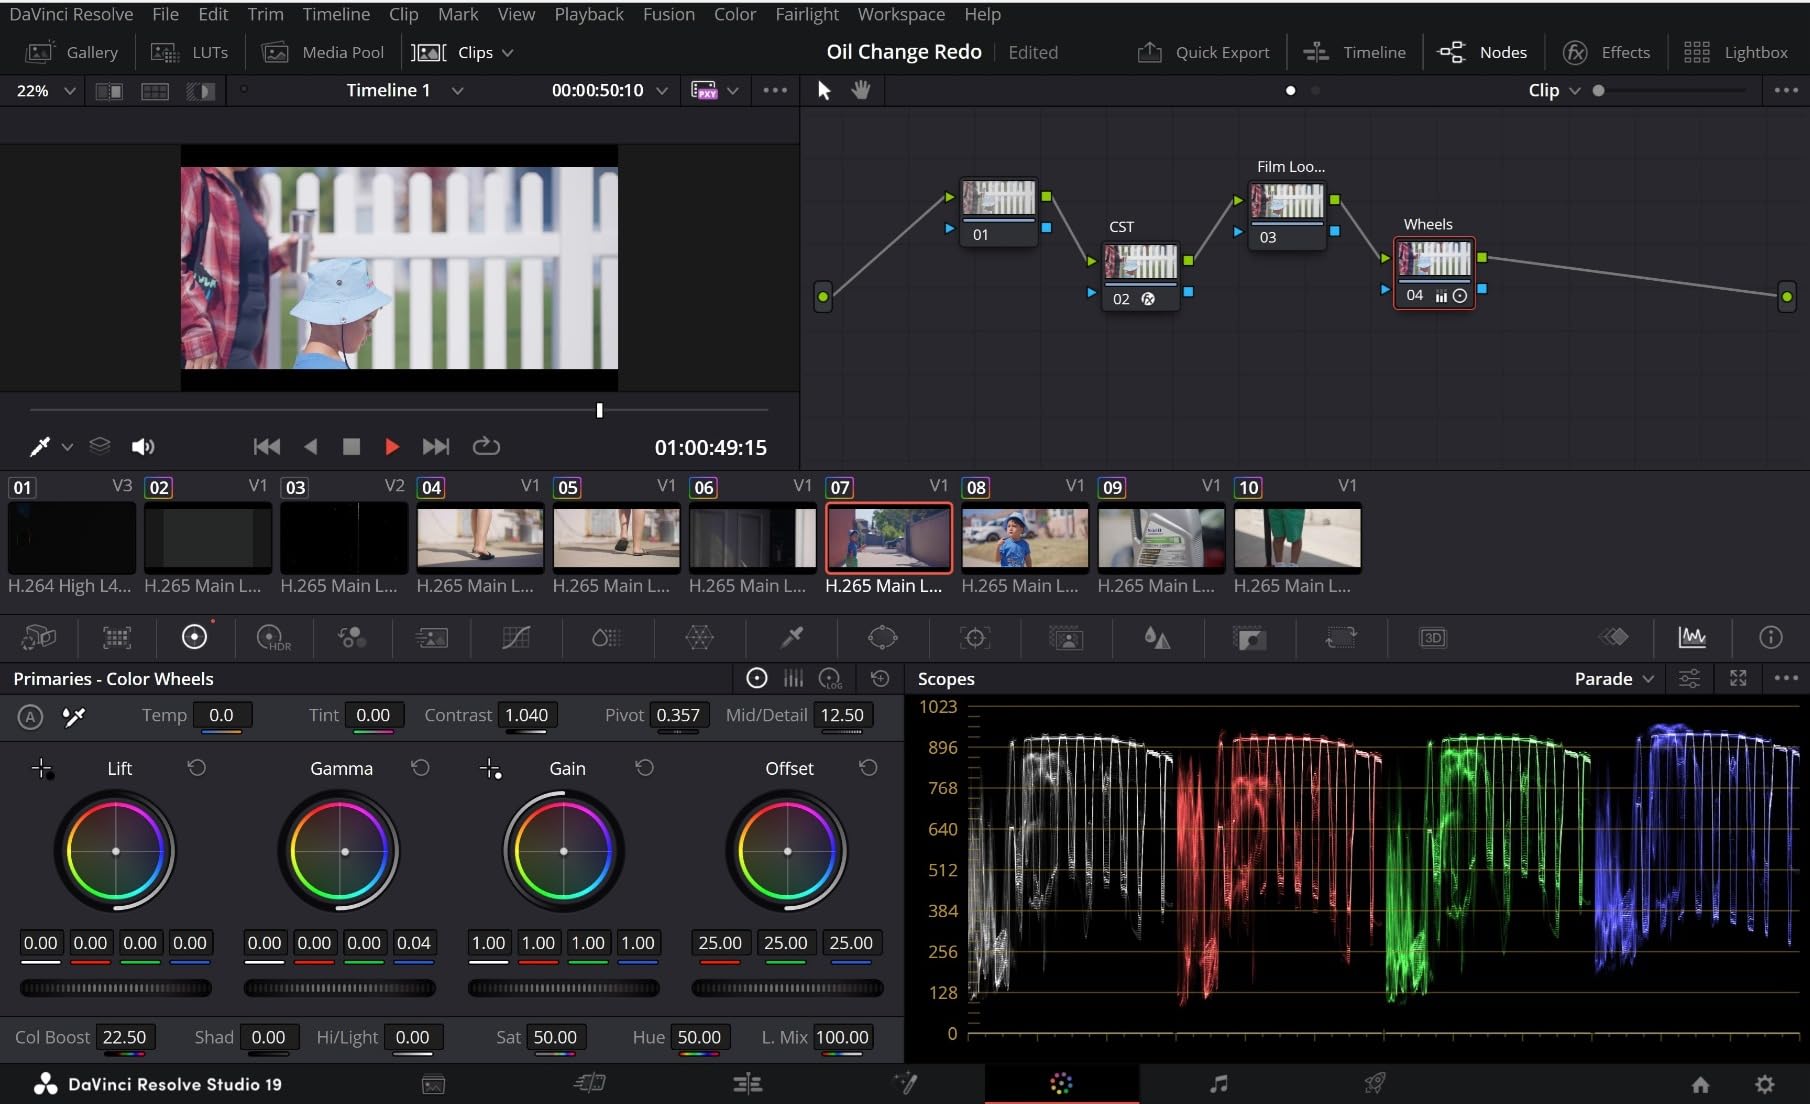The image size is (1810, 1104).
Task: Open the viewer zoom 22% dropdown
Action: [46, 90]
